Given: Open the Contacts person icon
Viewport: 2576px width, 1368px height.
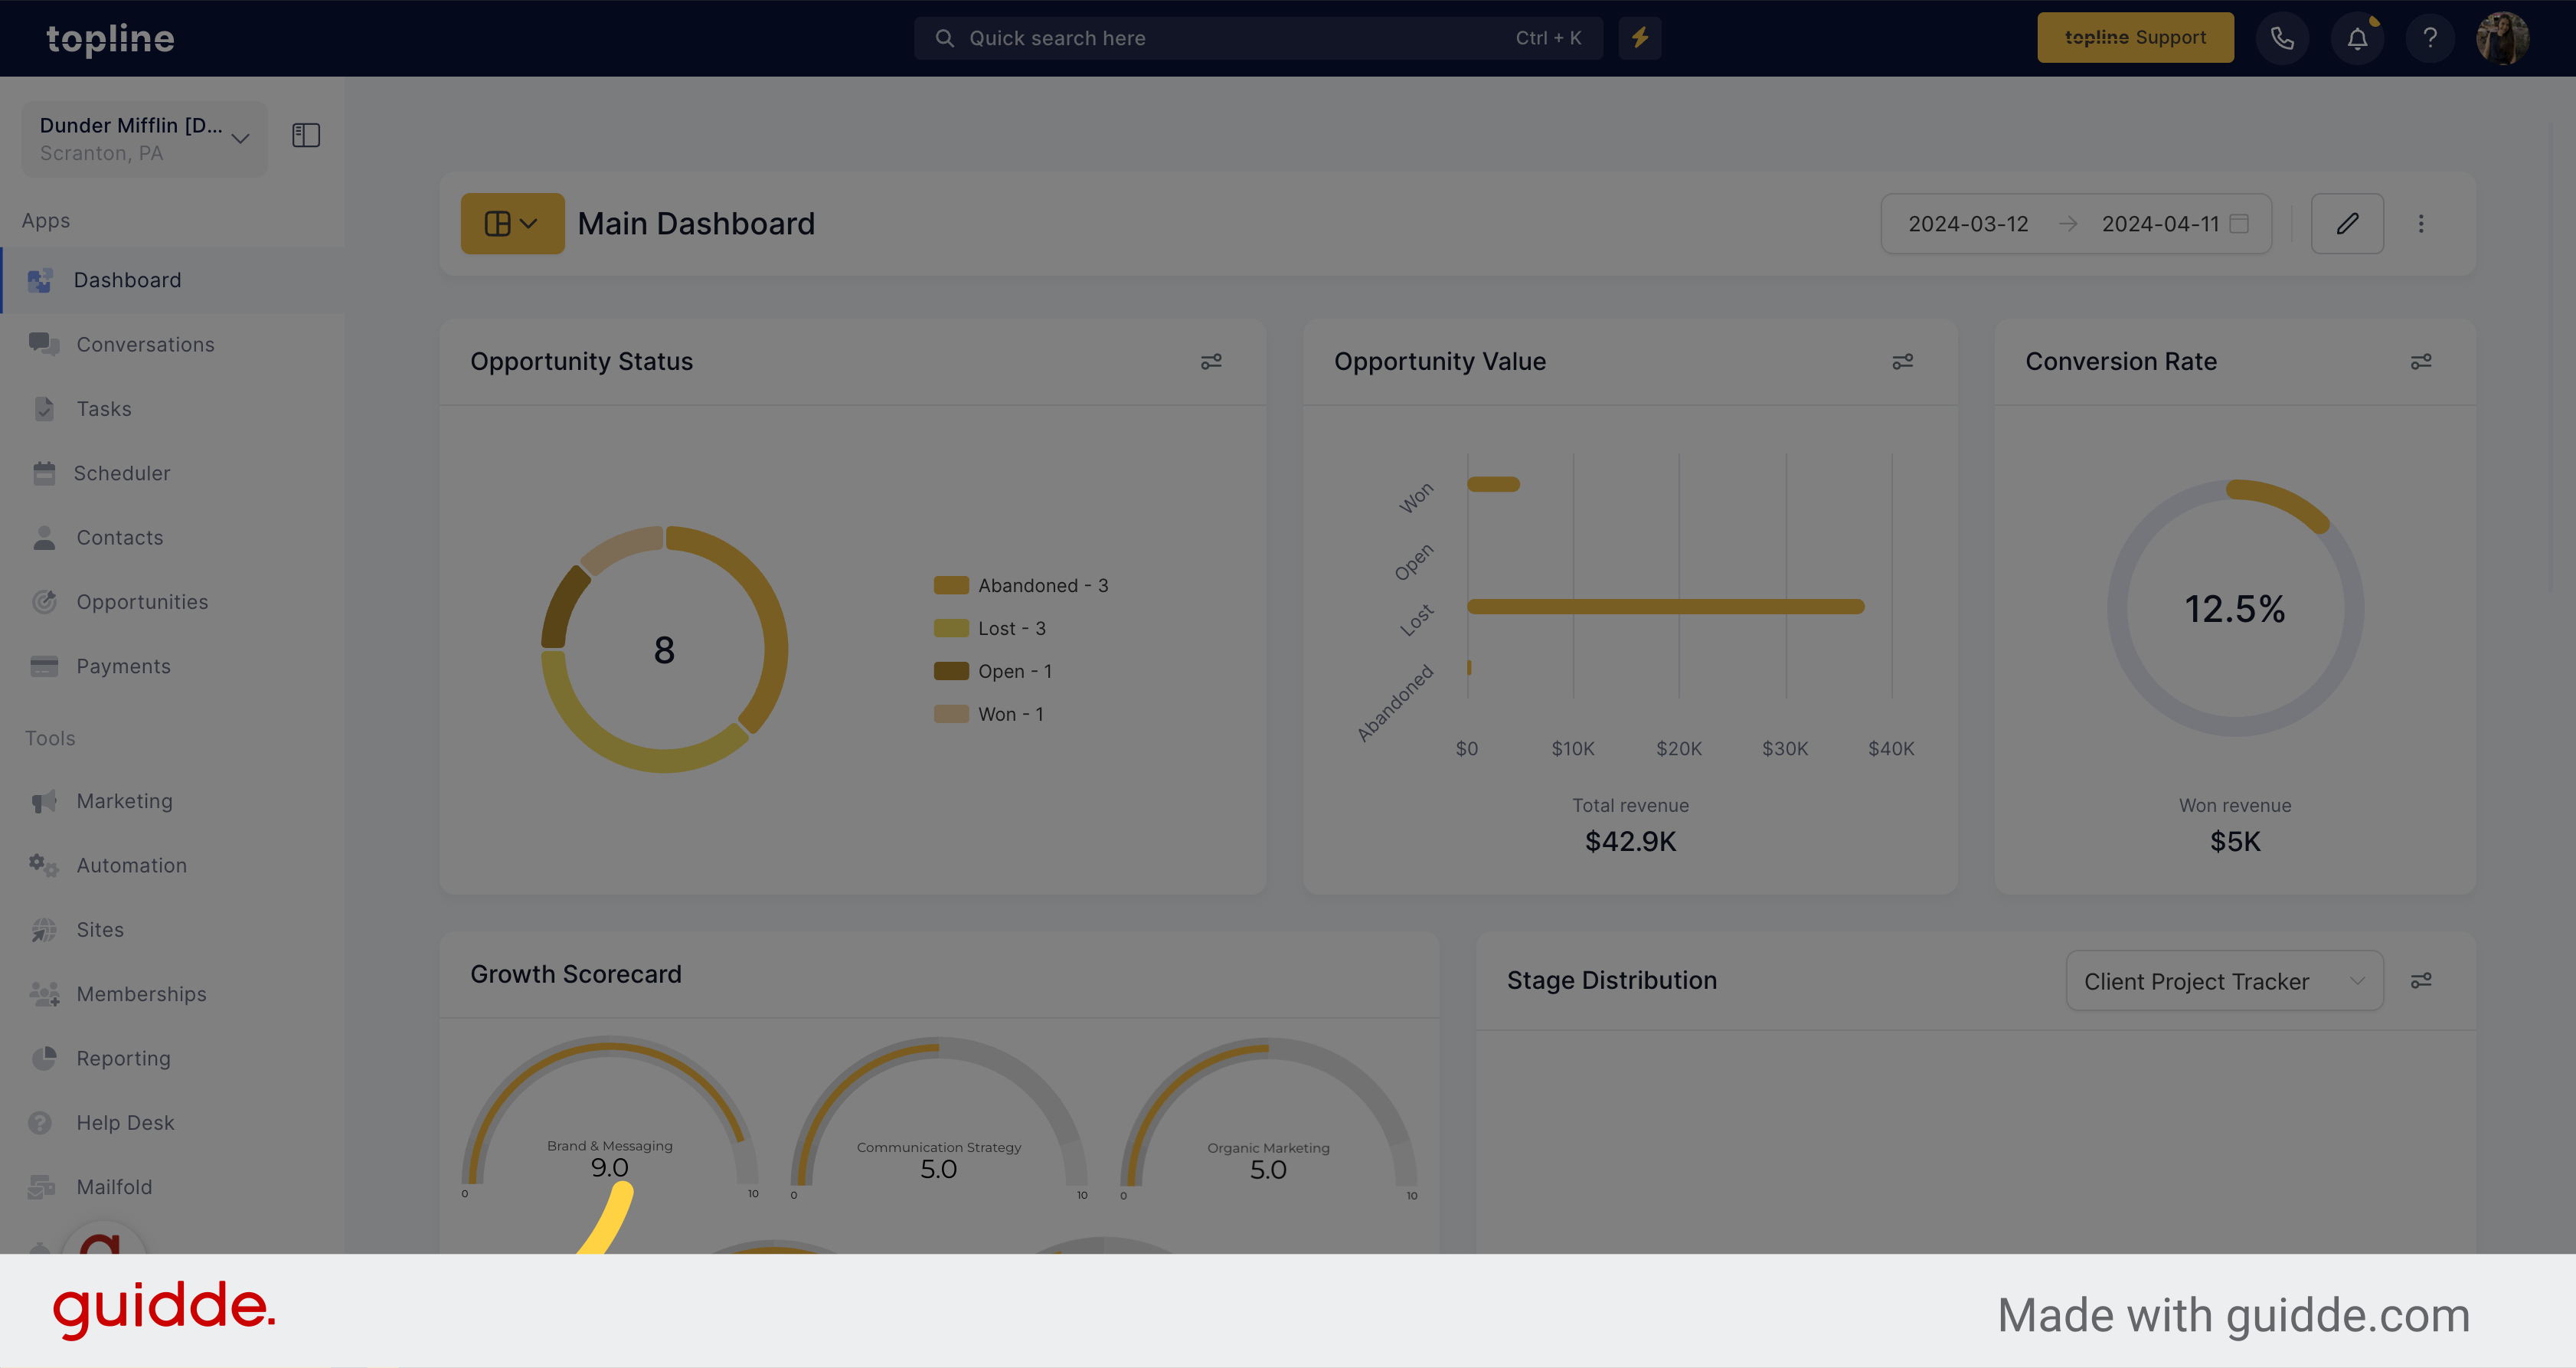Looking at the screenshot, I should click(x=44, y=537).
